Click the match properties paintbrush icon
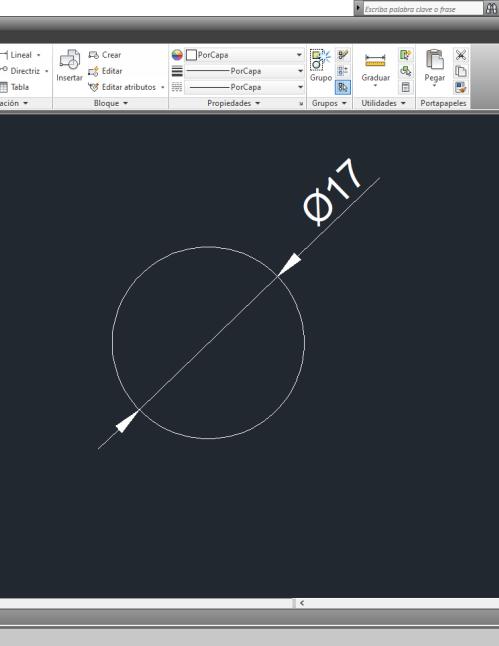The width and height of the screenshot is (499, 646). (461, 87)
